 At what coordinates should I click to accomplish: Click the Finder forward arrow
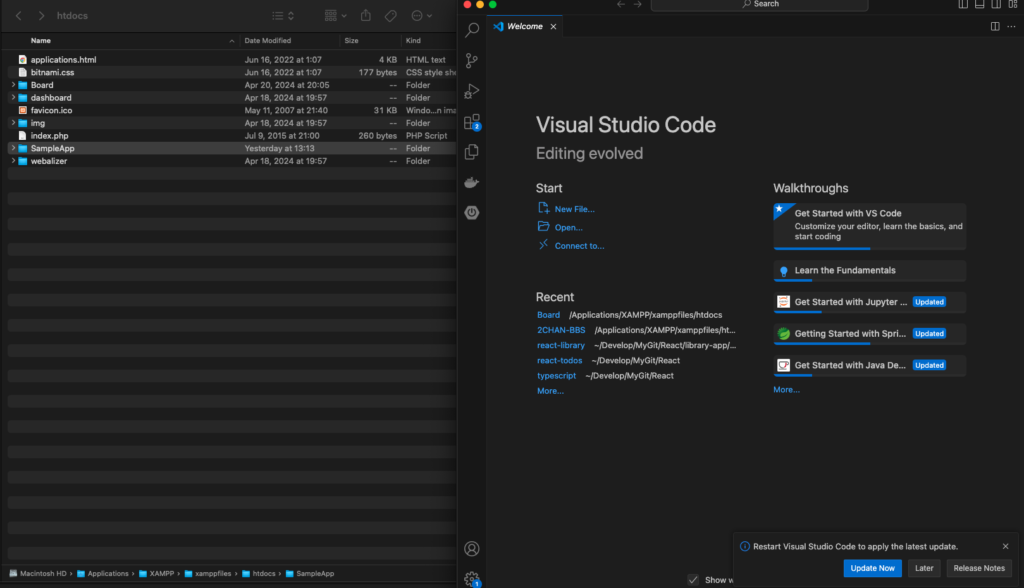click(41, 16)
